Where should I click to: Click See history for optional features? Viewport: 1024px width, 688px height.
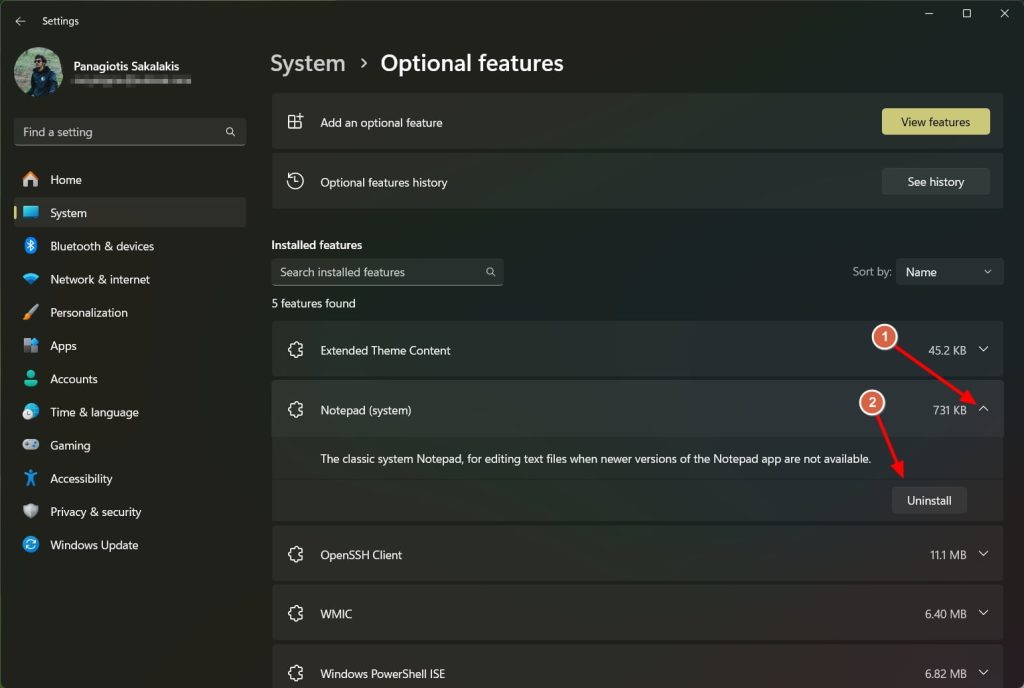click(935, 181)
